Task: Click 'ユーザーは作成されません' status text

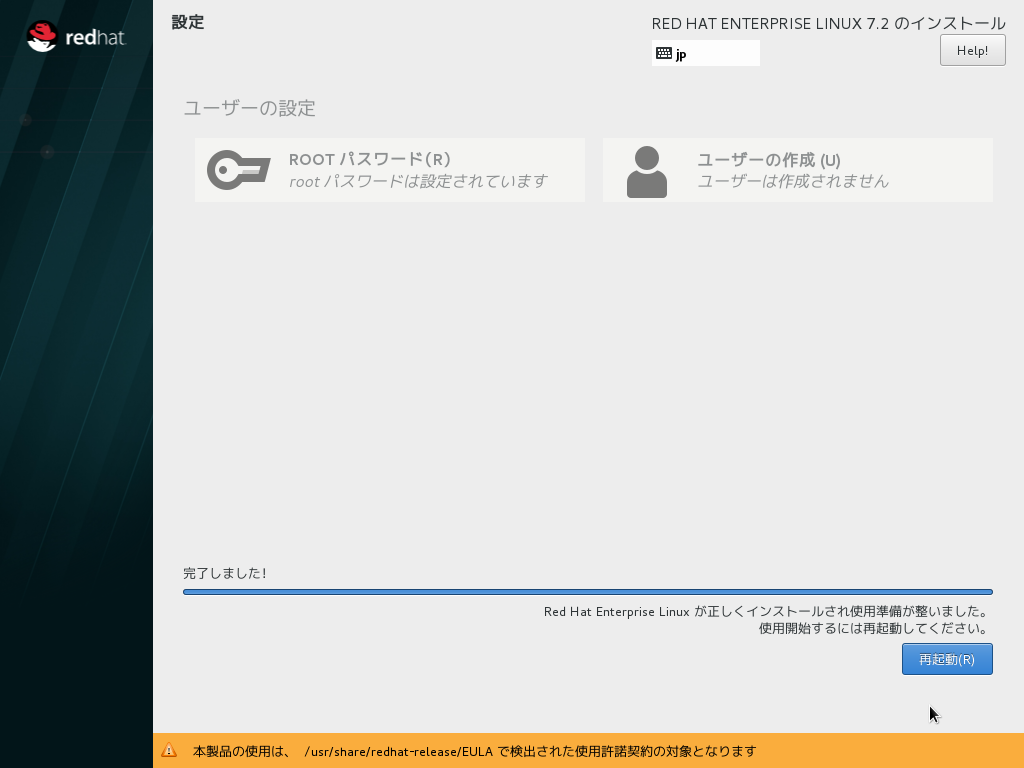Action: pyautogui.click(x=793, y=181)
